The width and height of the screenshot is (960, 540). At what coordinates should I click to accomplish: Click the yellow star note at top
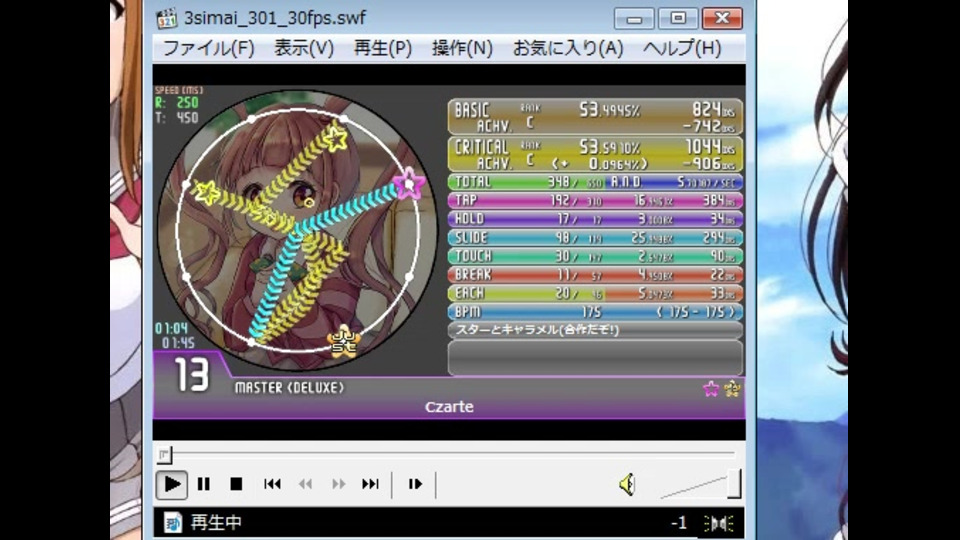click(x=336, y=138)
